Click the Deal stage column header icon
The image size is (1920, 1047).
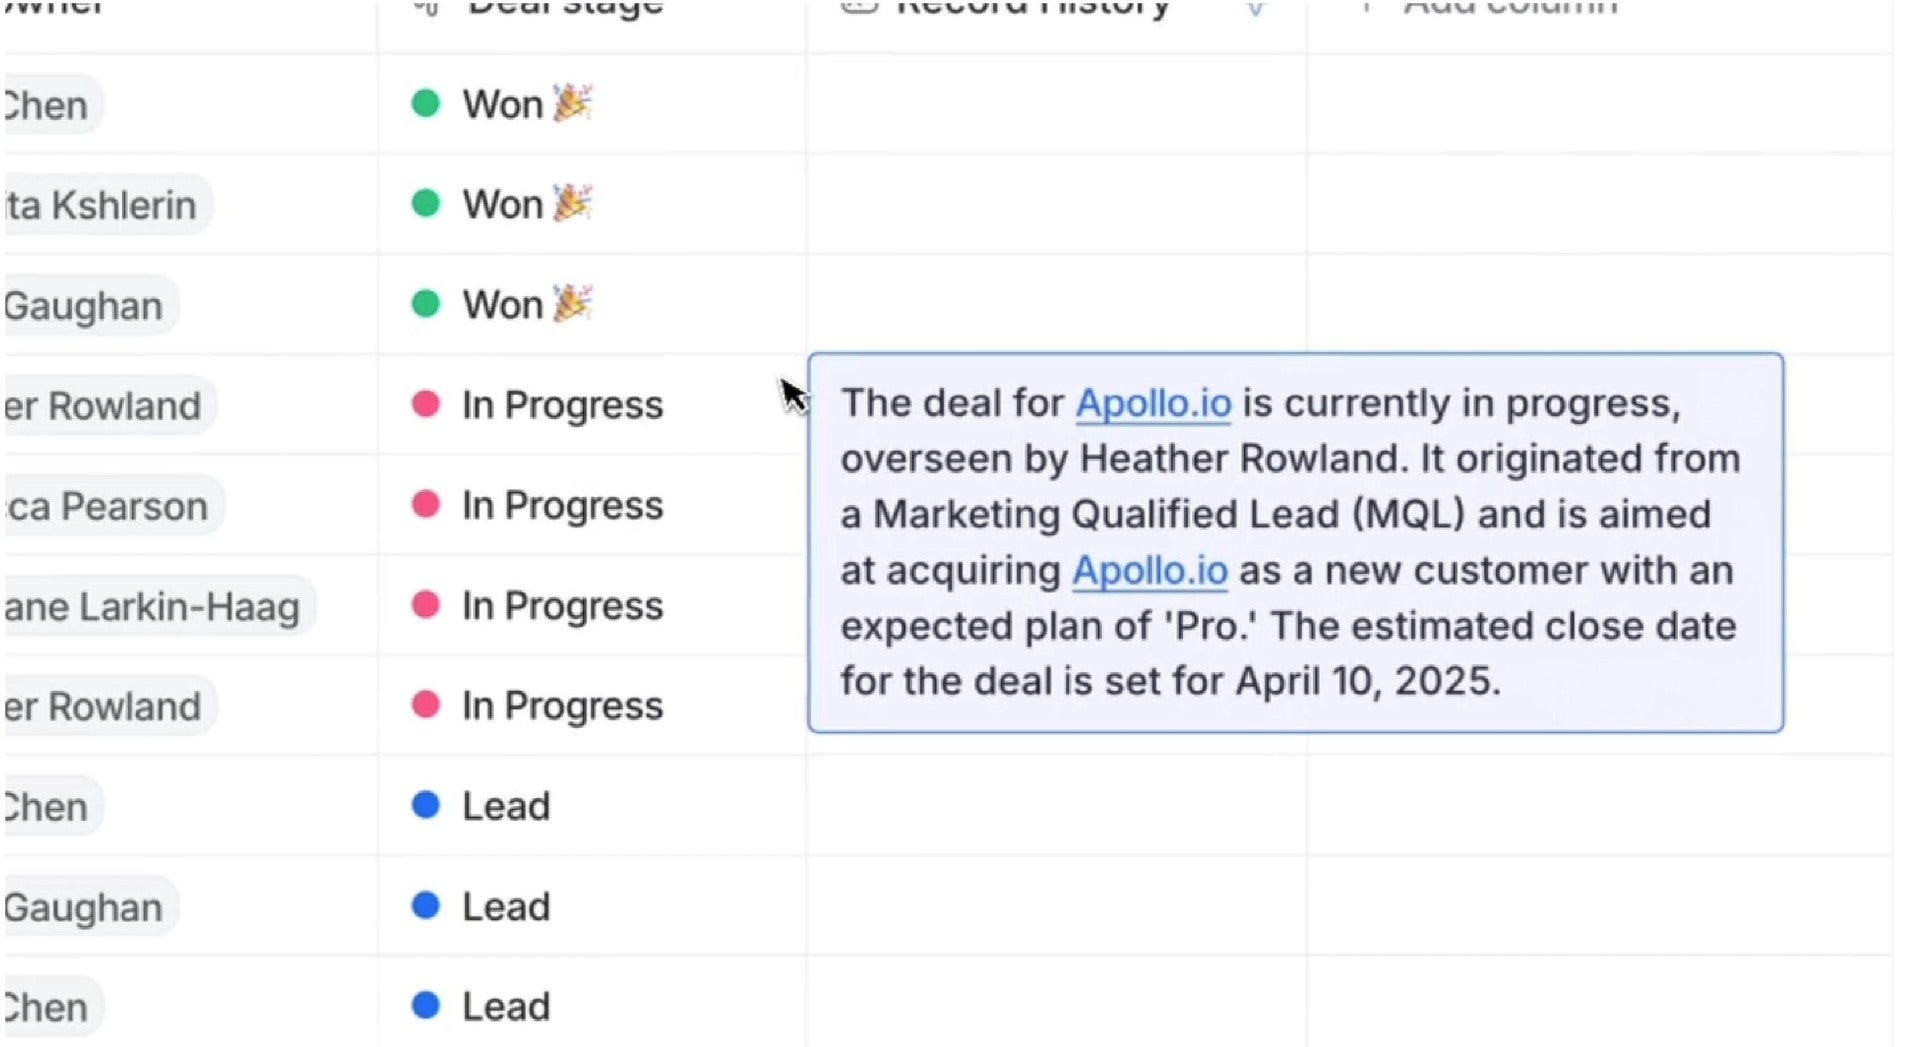(x=427, y=6)
